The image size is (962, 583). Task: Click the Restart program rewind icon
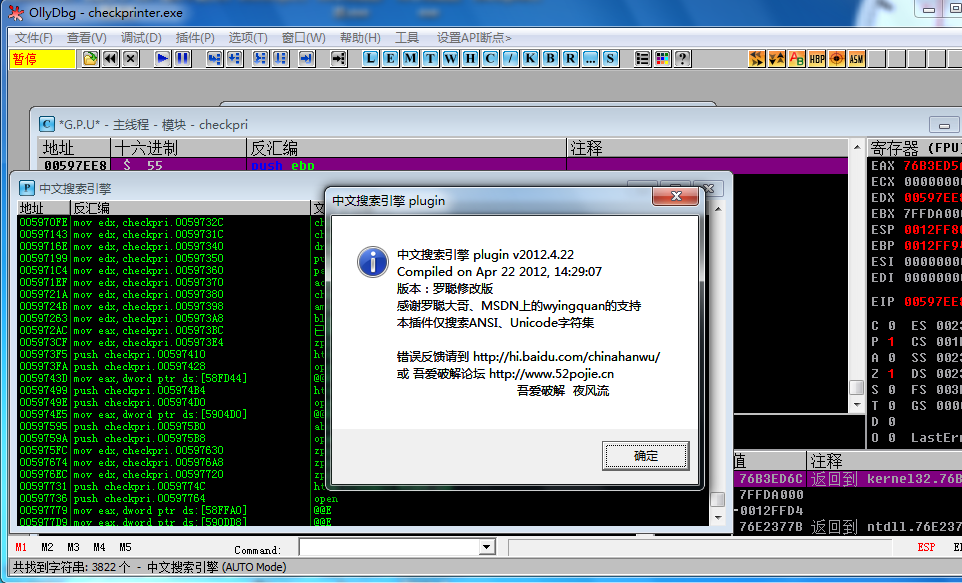coord(110,58)
